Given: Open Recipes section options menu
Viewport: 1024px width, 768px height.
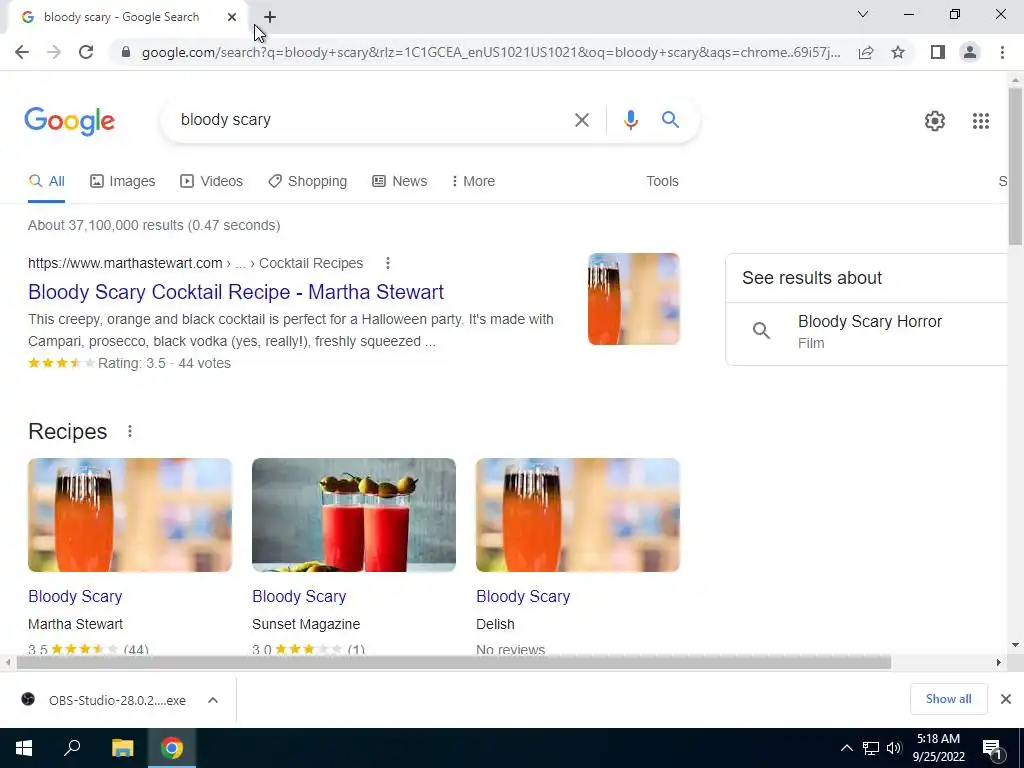Looking at the screenshot, I should [x=130, y=431].
